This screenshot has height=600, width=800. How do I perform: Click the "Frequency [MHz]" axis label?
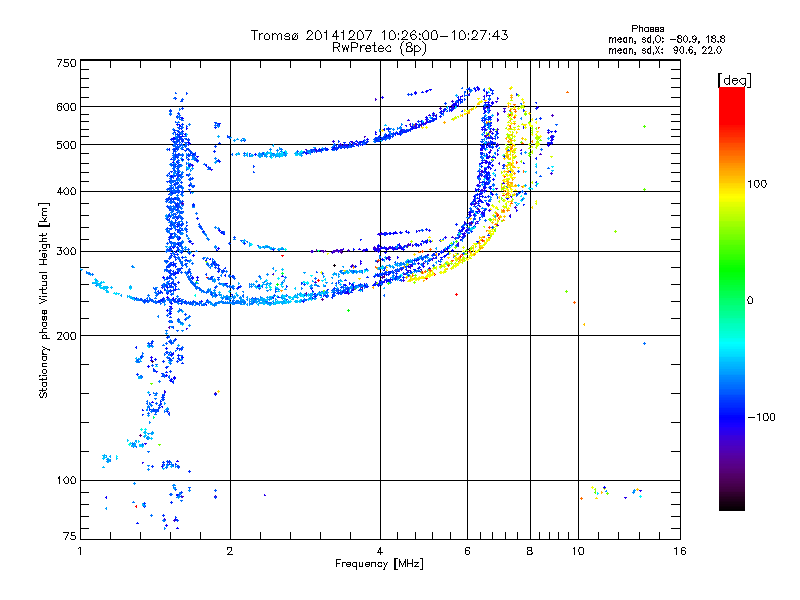click(x=379, y=564)
